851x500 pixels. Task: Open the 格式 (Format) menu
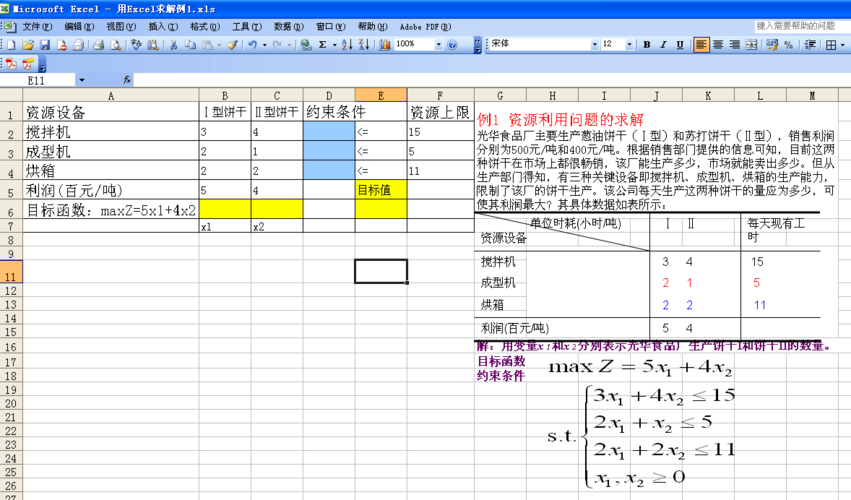click(205, 27)
